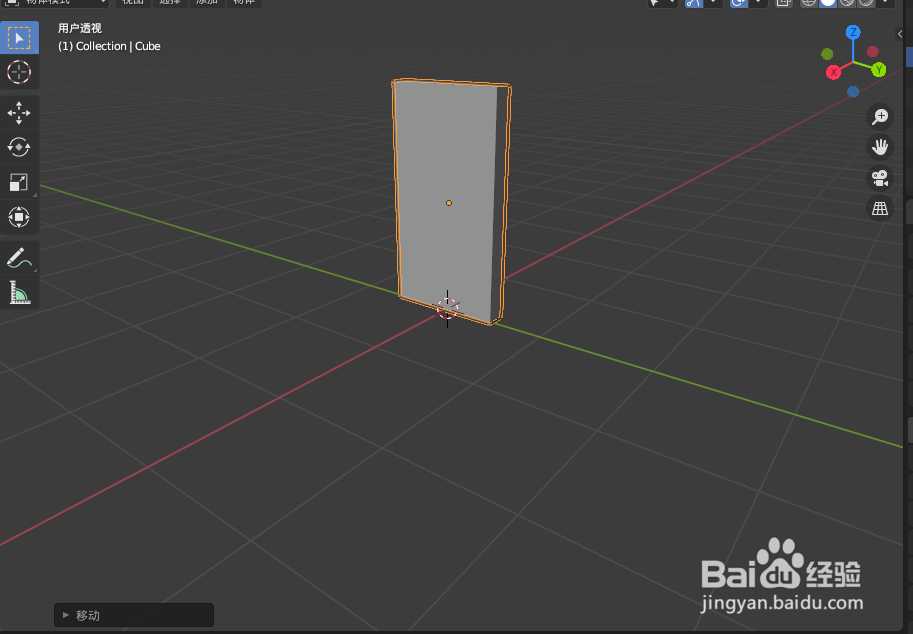Pick the Annotate tool
Image resolution: width=913 pixels, height=634 pixels.
pos(19,257)
